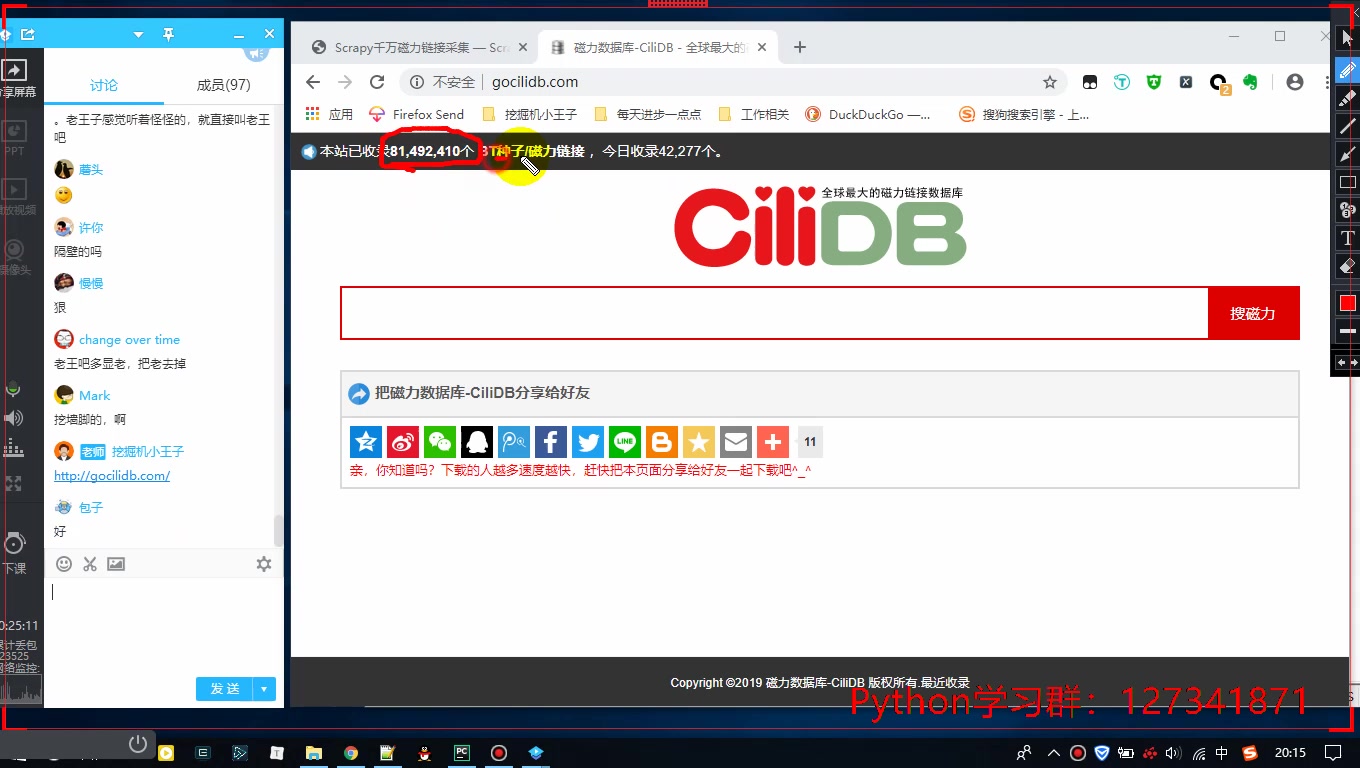This screenshot has height=768, width=1360.
Task: Click the Chrome back arrow
Action: pos(313,82)
